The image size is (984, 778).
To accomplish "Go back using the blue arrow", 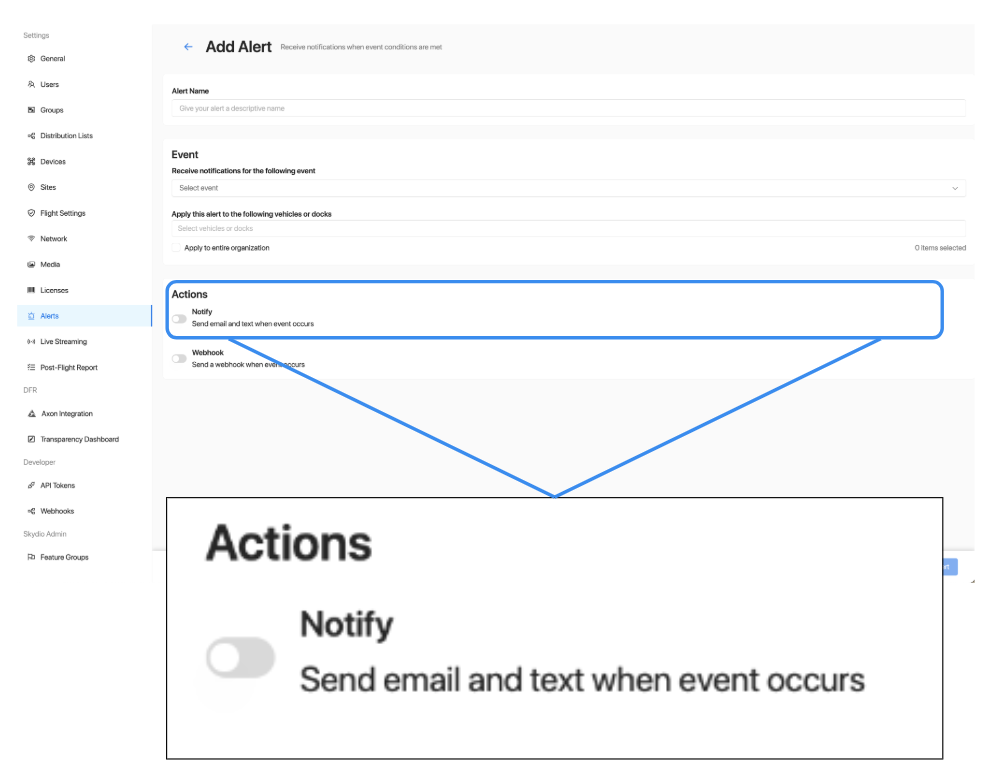I will point(188,46).
